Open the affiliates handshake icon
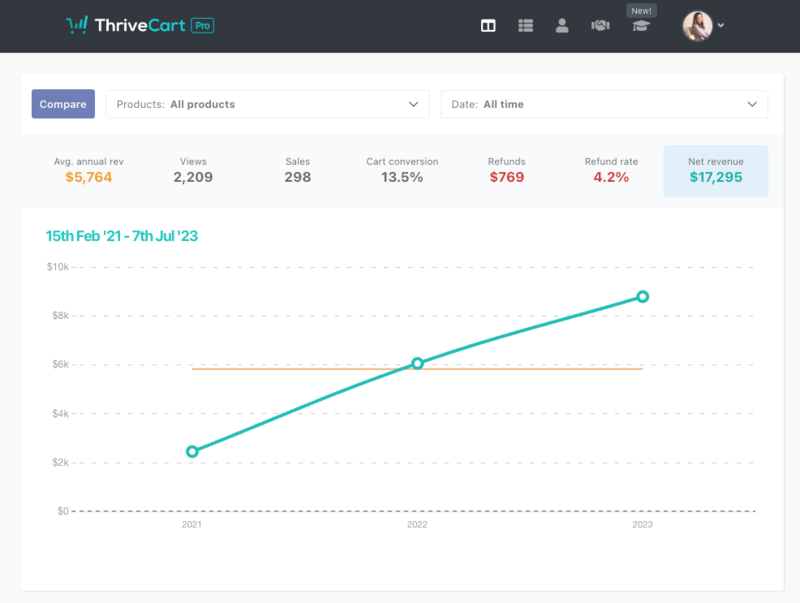Image resolution: width=800 pixels, height=603 pixels. coord(600,26)
